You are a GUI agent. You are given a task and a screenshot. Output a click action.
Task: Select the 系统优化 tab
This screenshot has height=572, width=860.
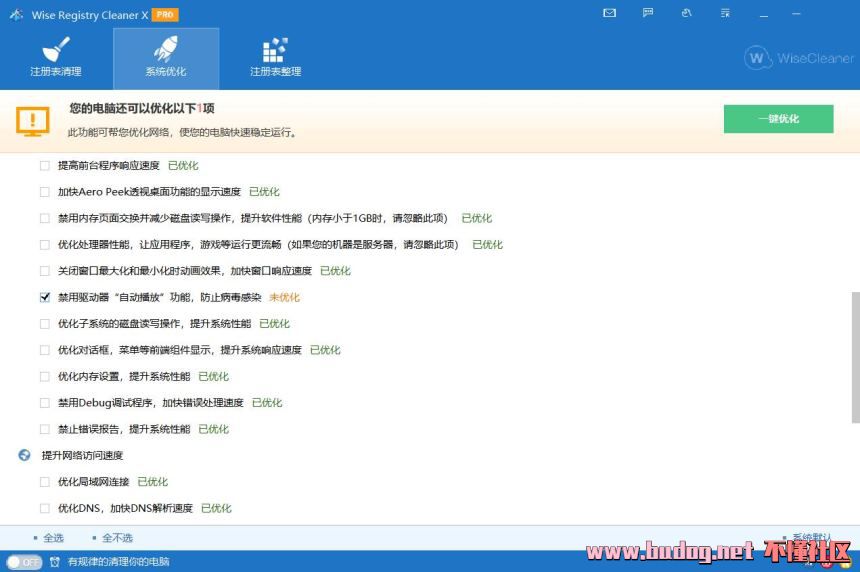(x=166, y=58)
